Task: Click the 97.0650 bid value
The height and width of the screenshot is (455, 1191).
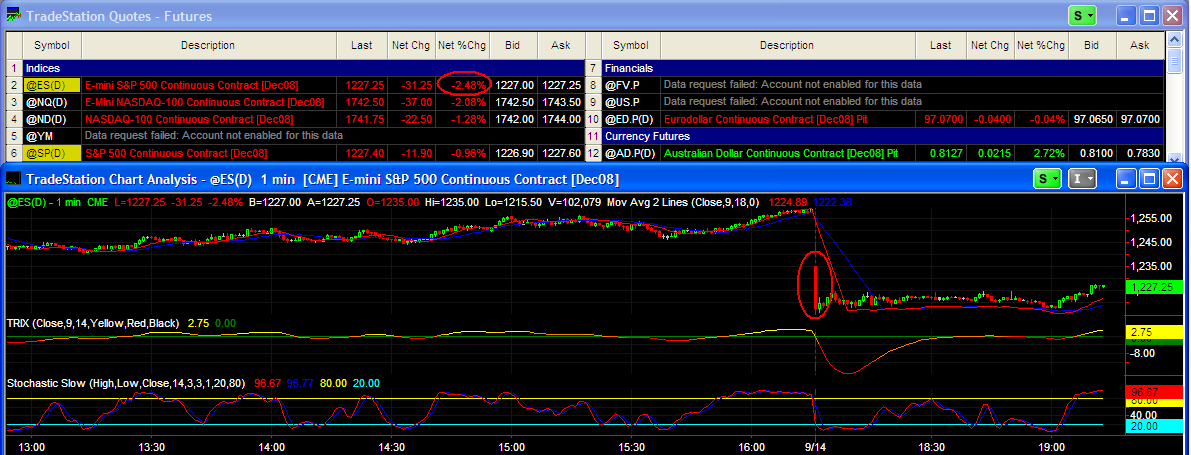Action: 1091,118
